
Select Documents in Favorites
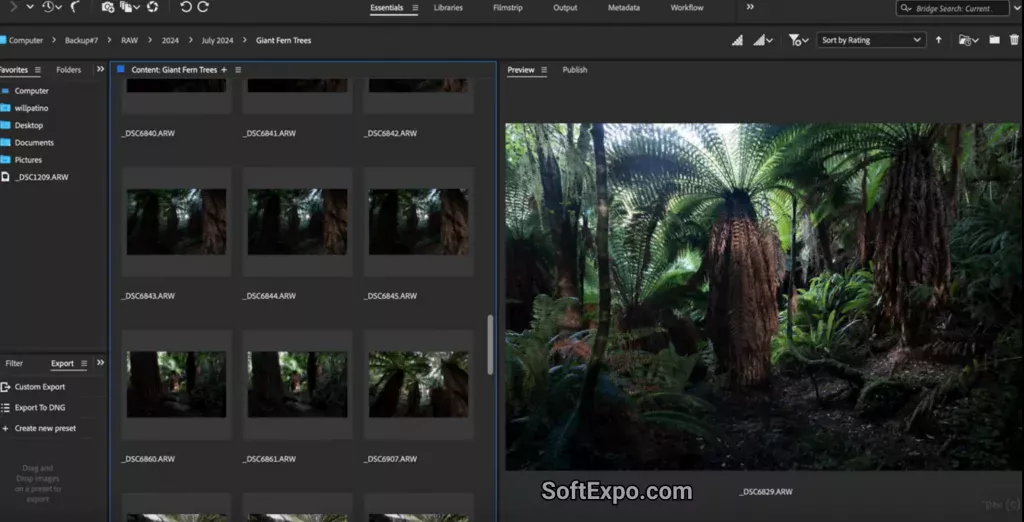pos(34,142)
